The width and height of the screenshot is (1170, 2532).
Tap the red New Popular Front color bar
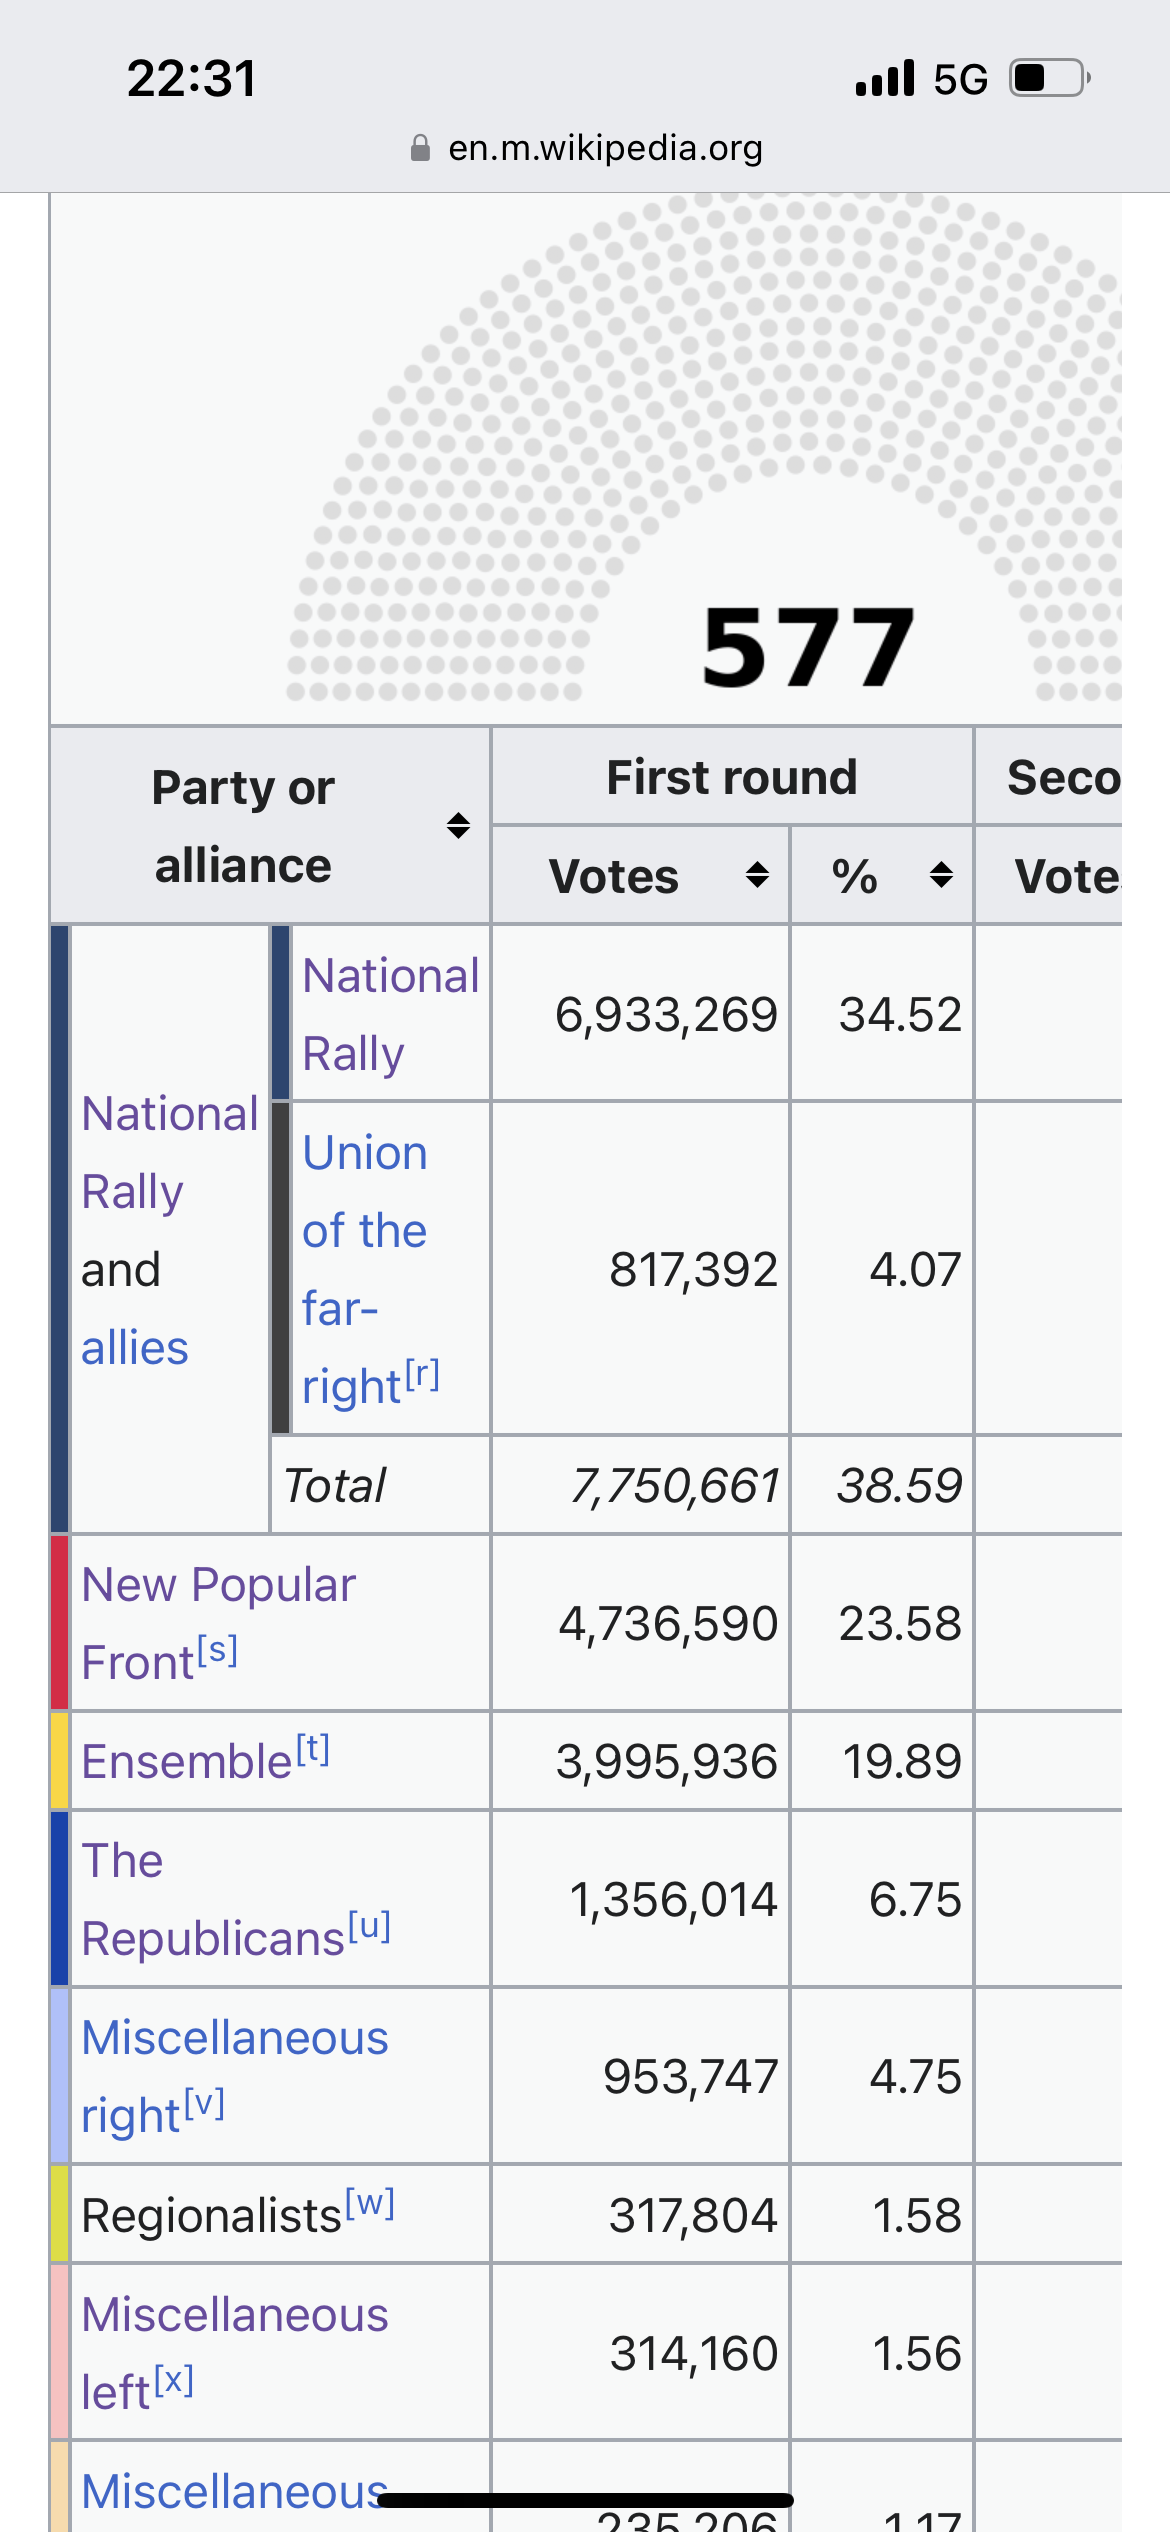coord(60,1622)
